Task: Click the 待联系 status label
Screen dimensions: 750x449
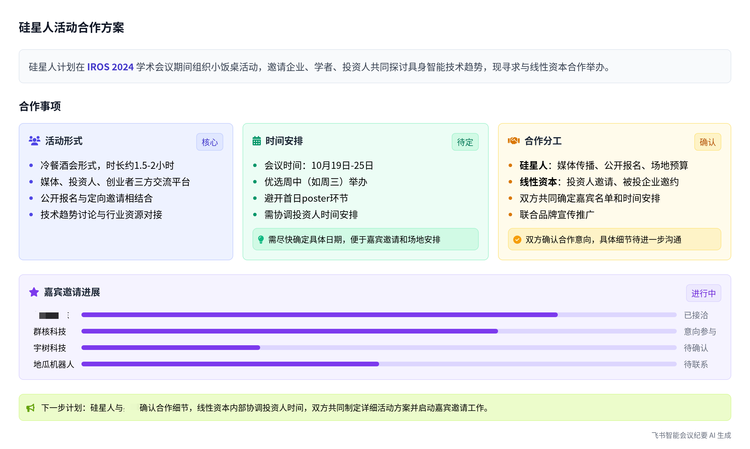Action: pos(697,364)
